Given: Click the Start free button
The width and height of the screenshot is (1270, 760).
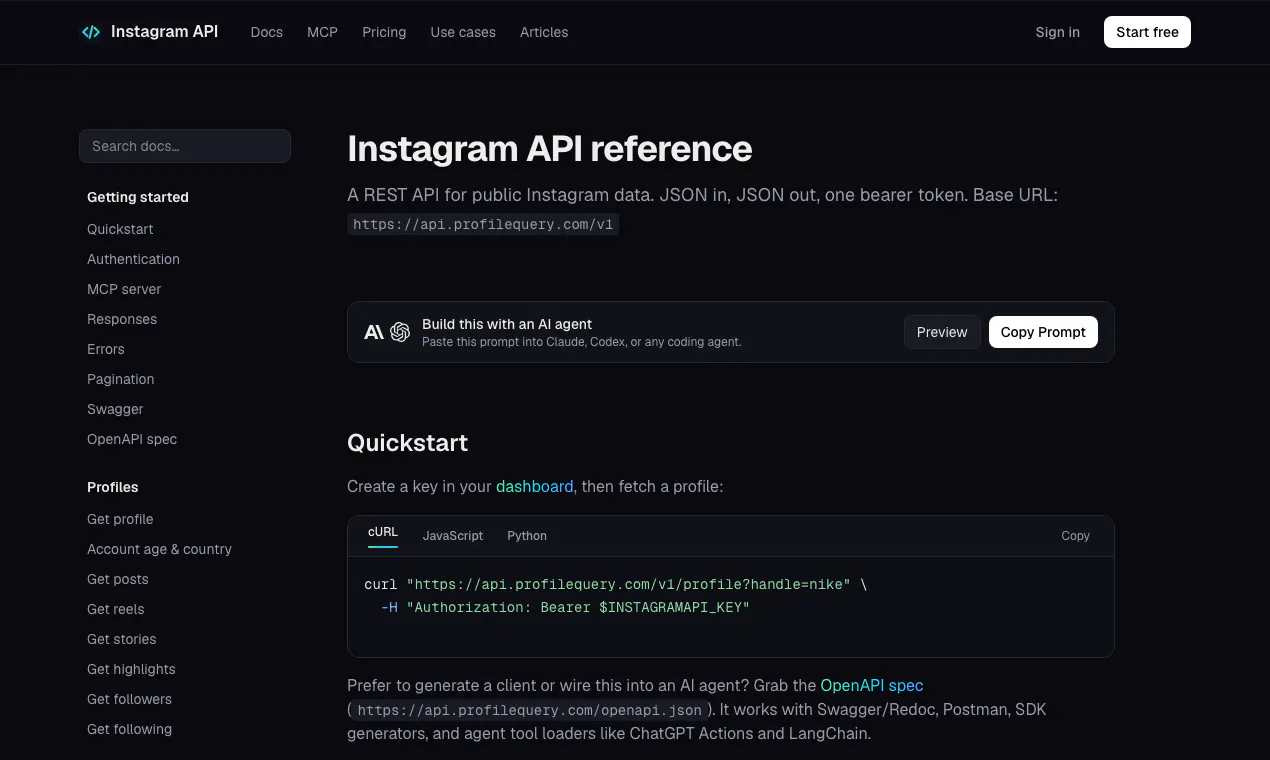Looking at the screenshot, I should point(1147,32).
